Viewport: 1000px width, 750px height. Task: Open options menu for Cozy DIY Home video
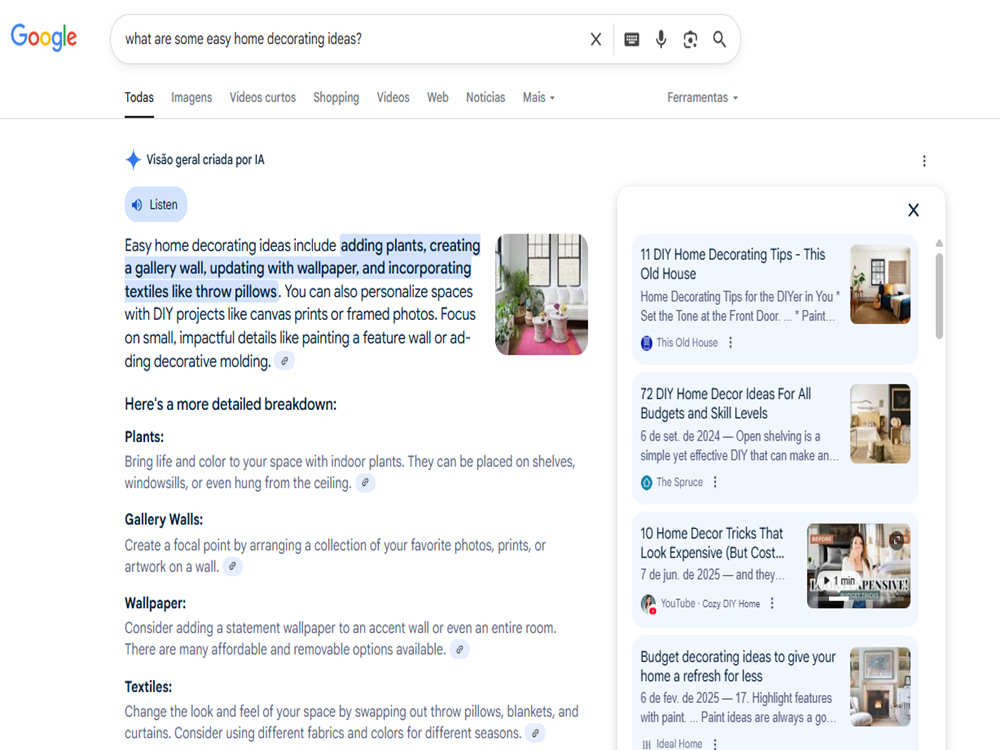[x=772, y=603]
